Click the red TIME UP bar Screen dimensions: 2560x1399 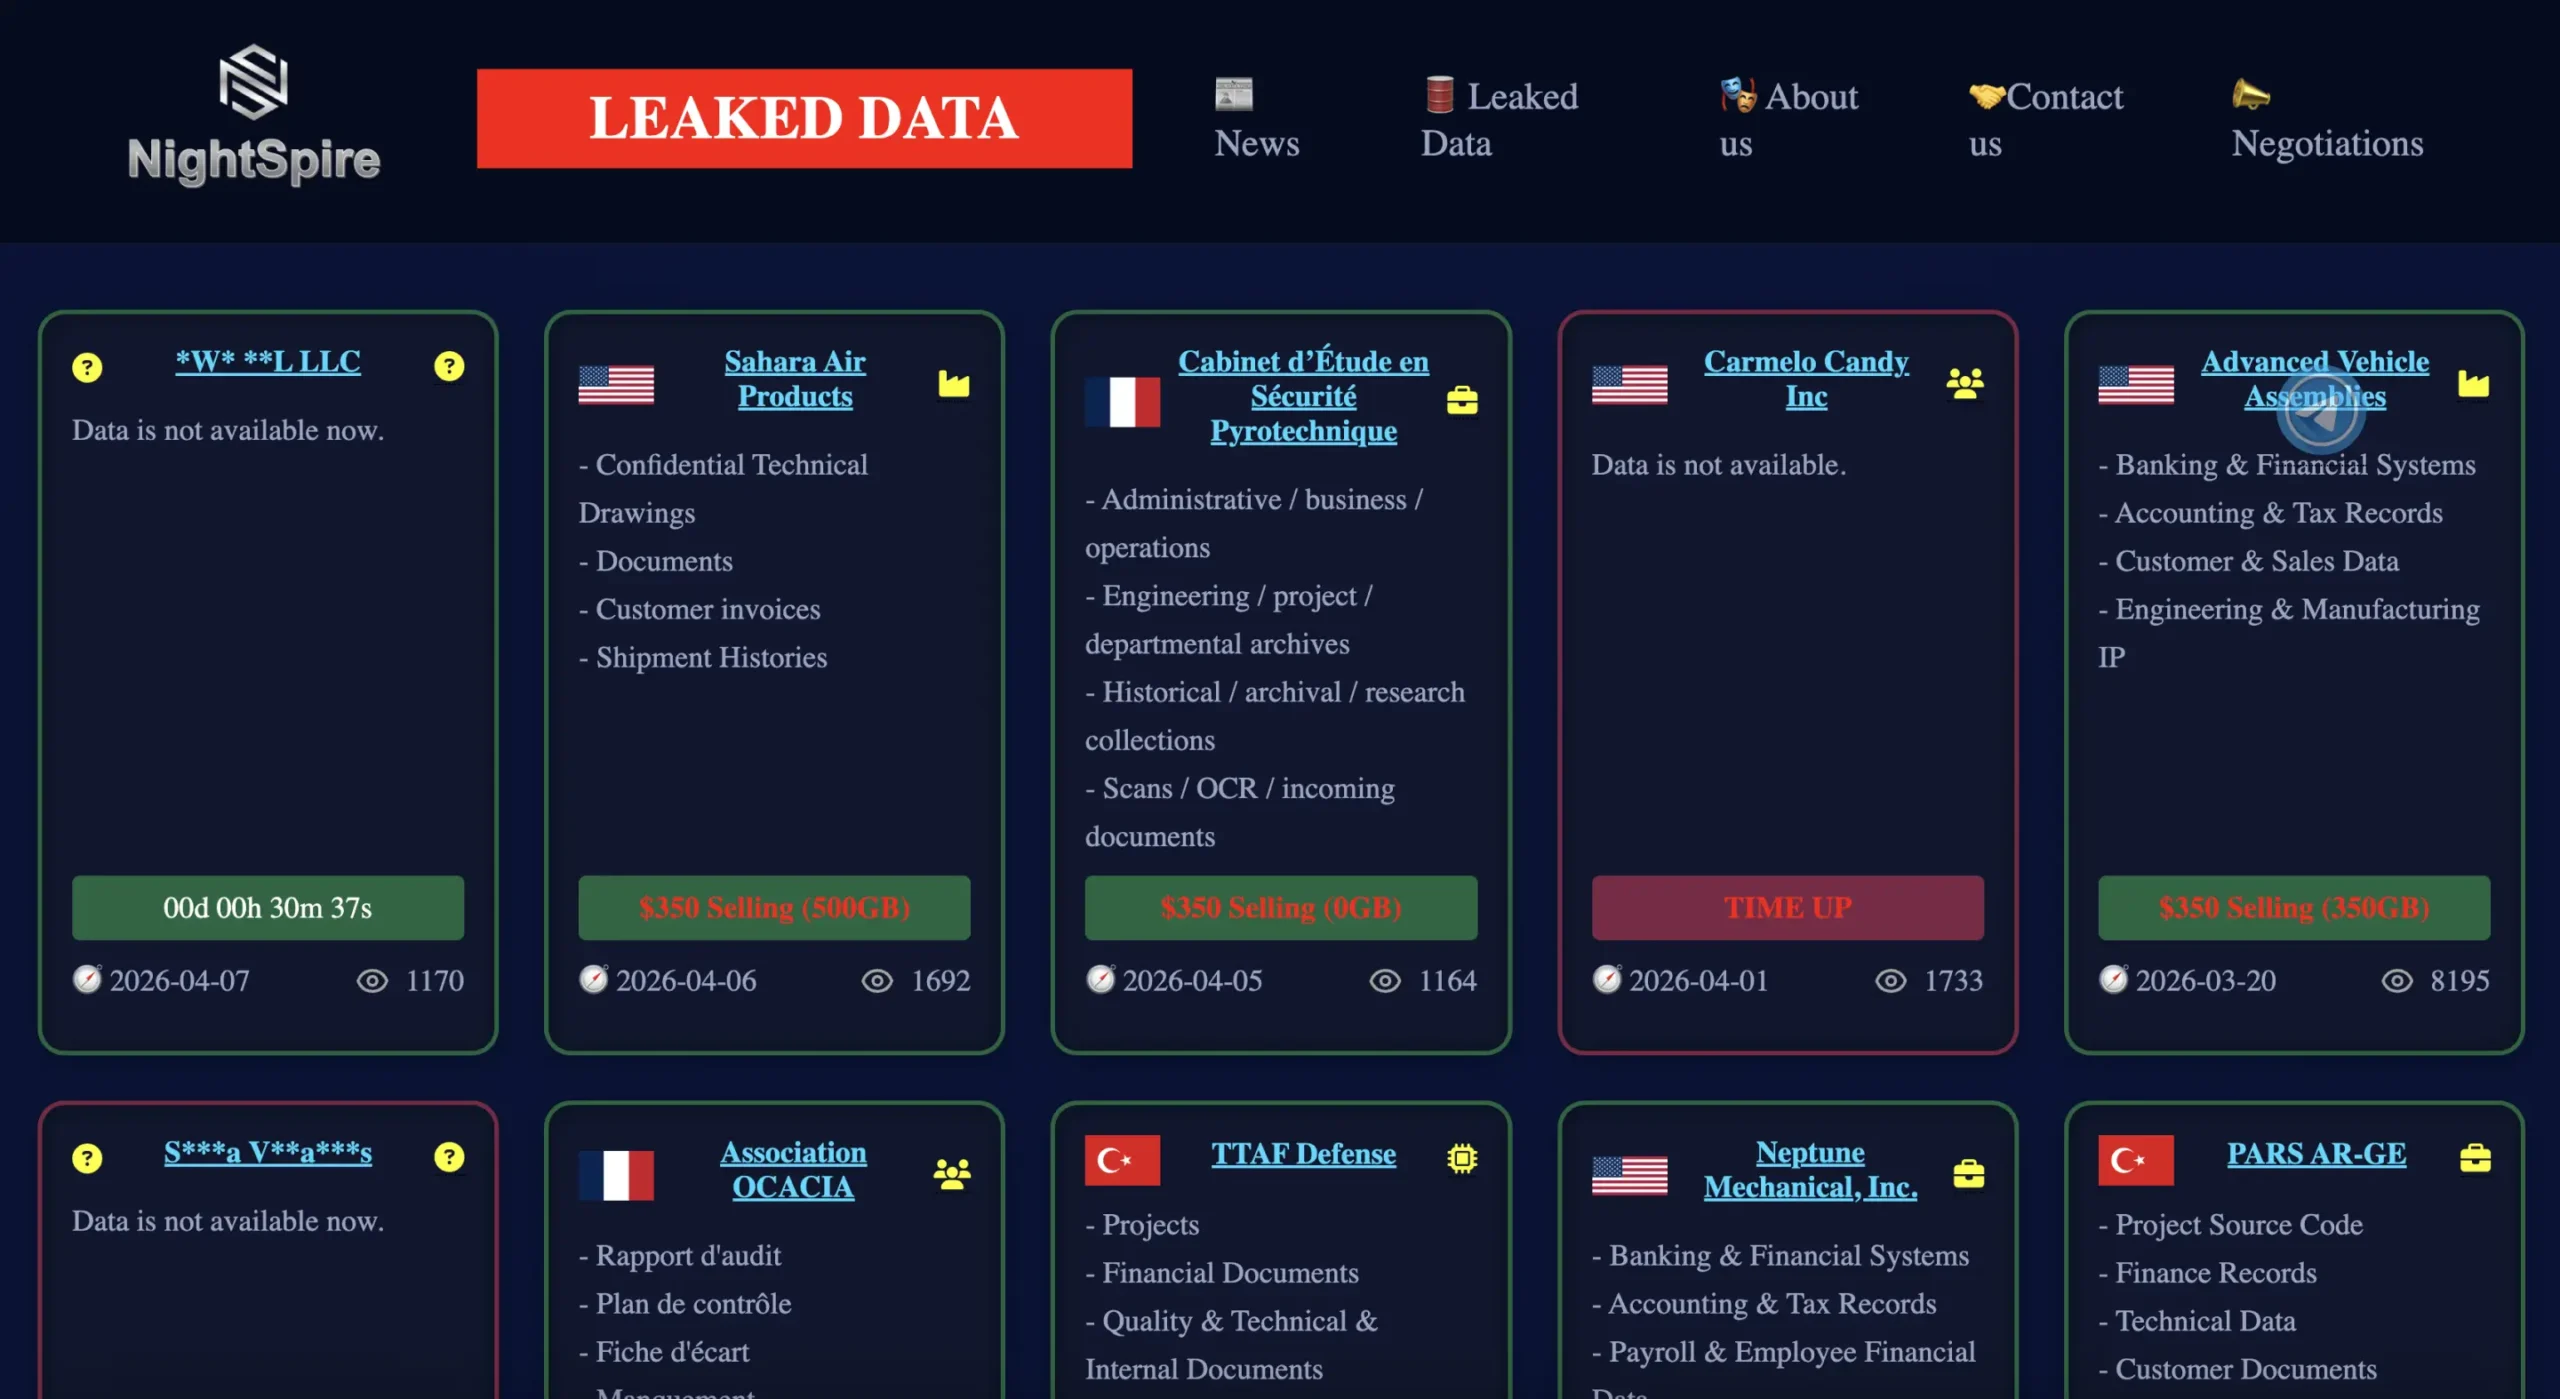[x=1787, y=907]
